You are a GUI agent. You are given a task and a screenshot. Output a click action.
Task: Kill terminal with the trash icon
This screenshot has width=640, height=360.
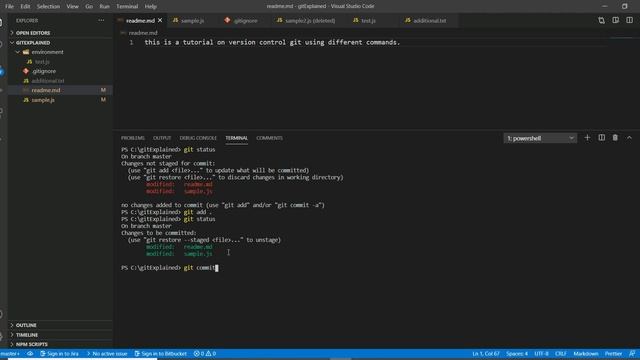615,138
